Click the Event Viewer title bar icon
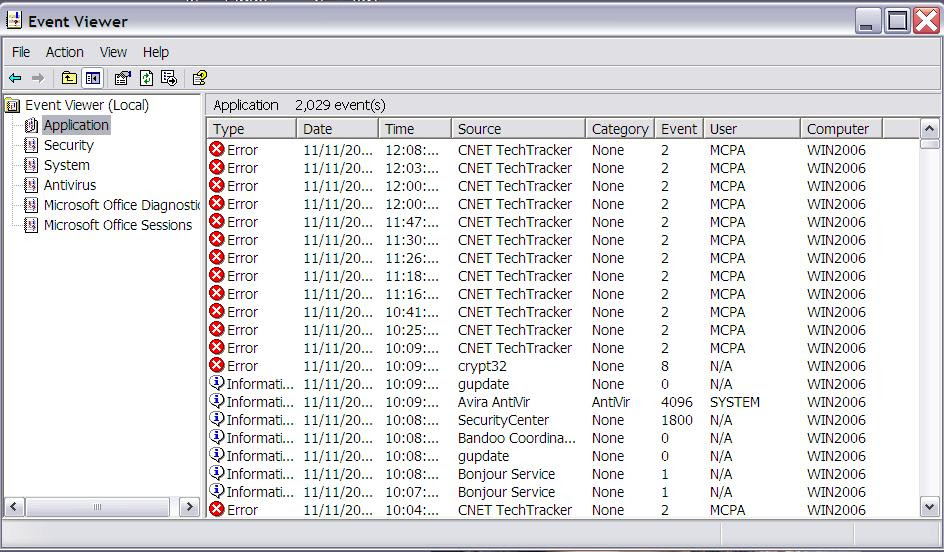944x552 pixels. click(13, 21)
